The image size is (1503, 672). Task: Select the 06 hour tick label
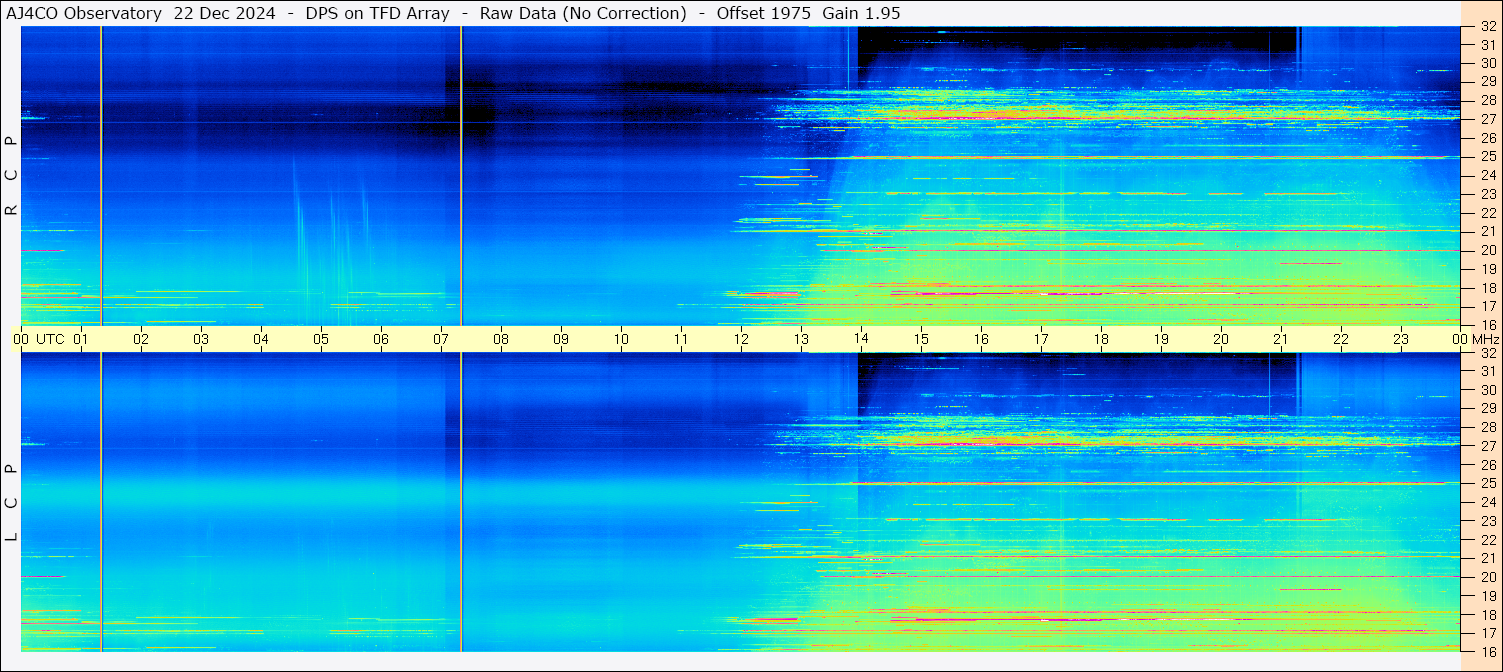(381, 339)
